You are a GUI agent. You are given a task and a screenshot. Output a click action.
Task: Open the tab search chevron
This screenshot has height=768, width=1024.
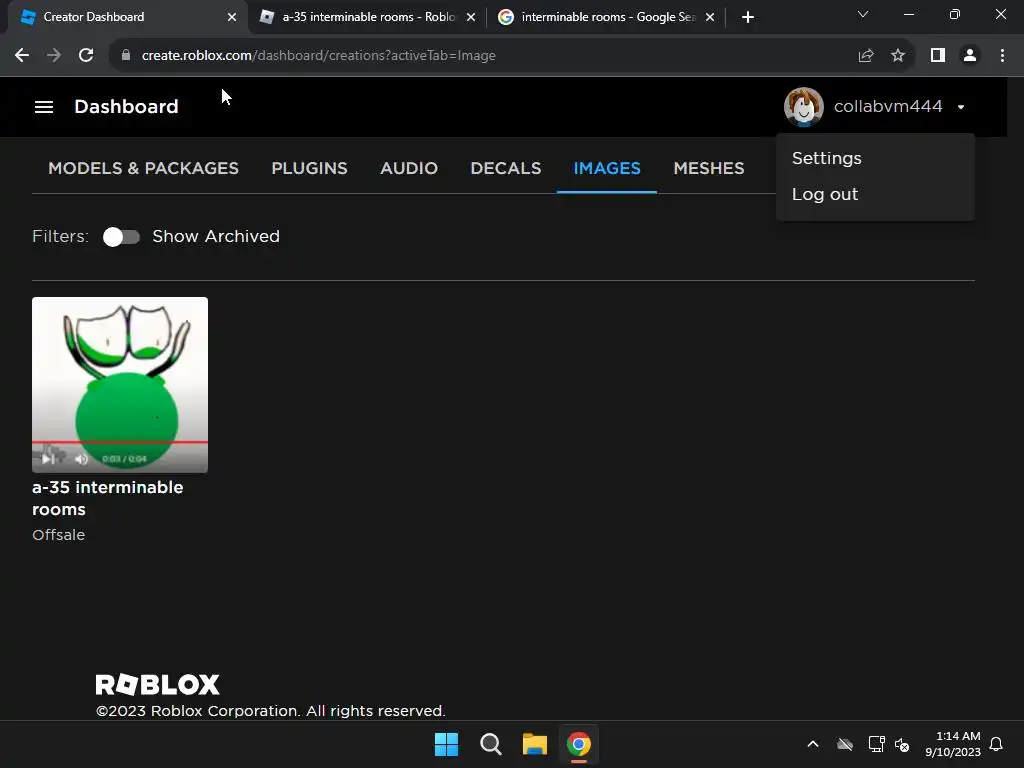pyautogui.click(x=863, y=14)
